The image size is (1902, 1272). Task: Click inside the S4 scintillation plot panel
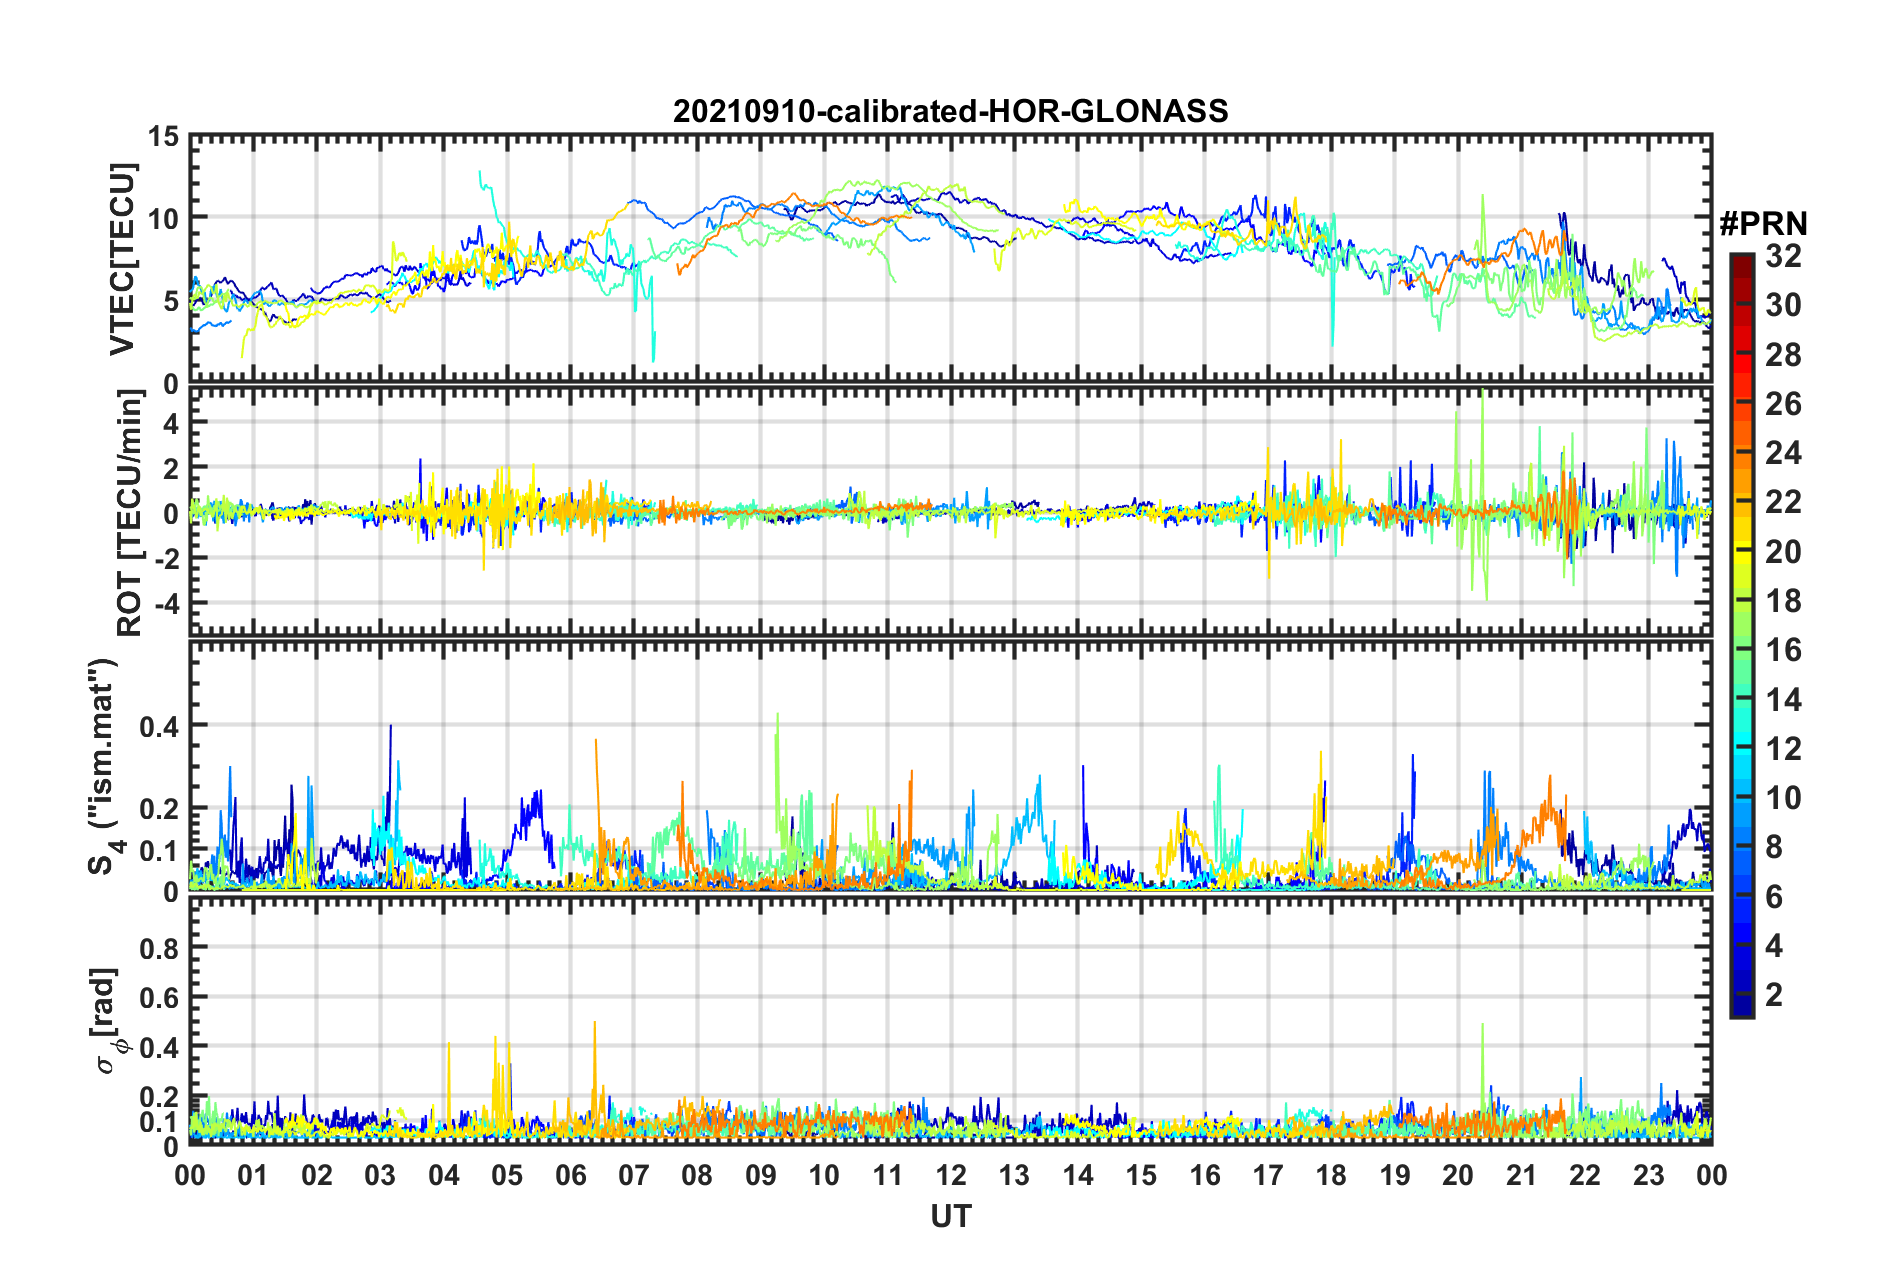951,765
